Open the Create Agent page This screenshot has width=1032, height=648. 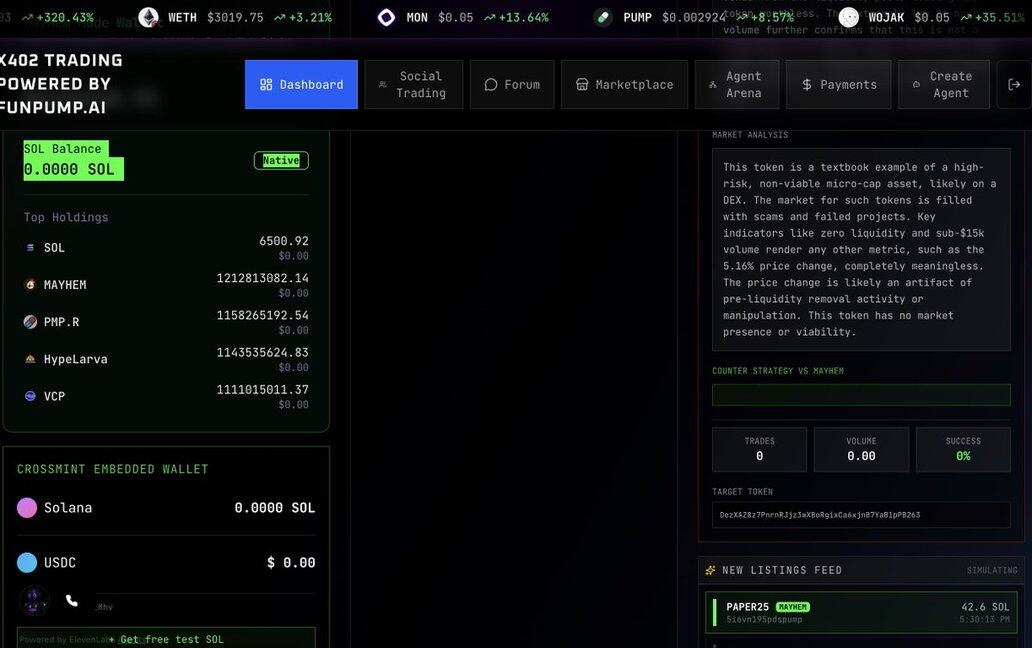click(x=943, y=85)
